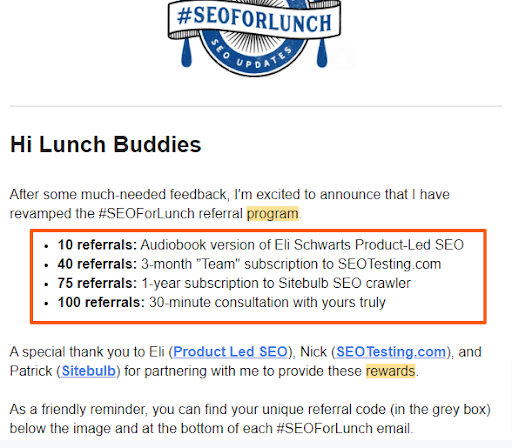This screenshot has width=512, height=448.
Task: Select the "75 referrals:" bold label
Action: 97,283
